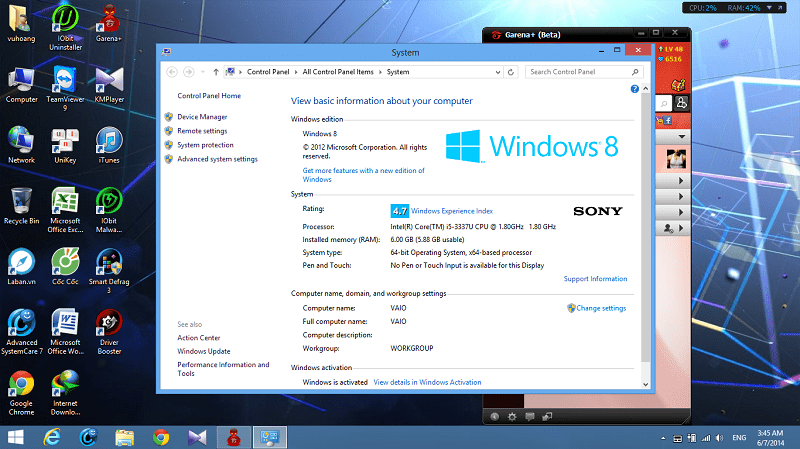The image size is (800, 449).
Task: Click the ENG language indicator
Action: [739, 438]
